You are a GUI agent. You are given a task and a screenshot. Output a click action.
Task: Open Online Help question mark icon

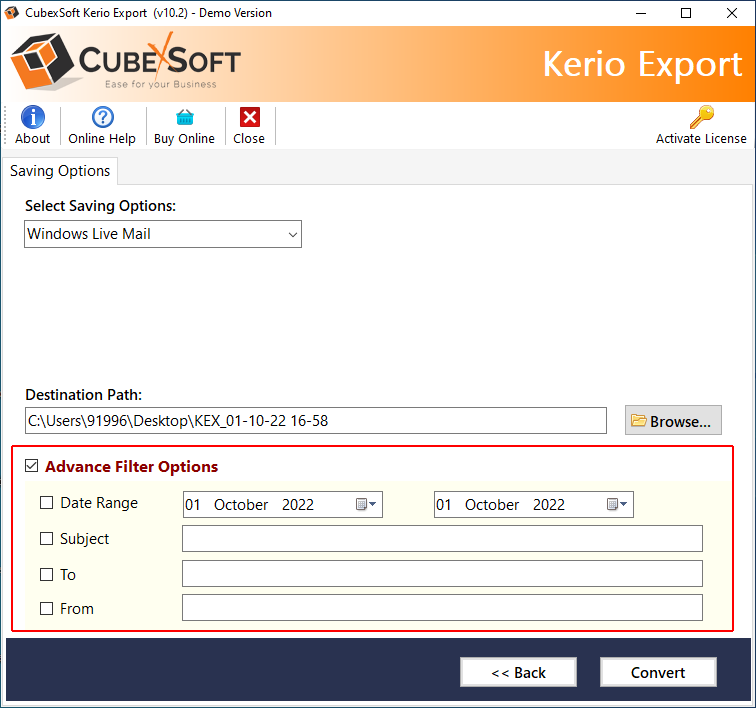pyautogui.click(x=103, y=117)
